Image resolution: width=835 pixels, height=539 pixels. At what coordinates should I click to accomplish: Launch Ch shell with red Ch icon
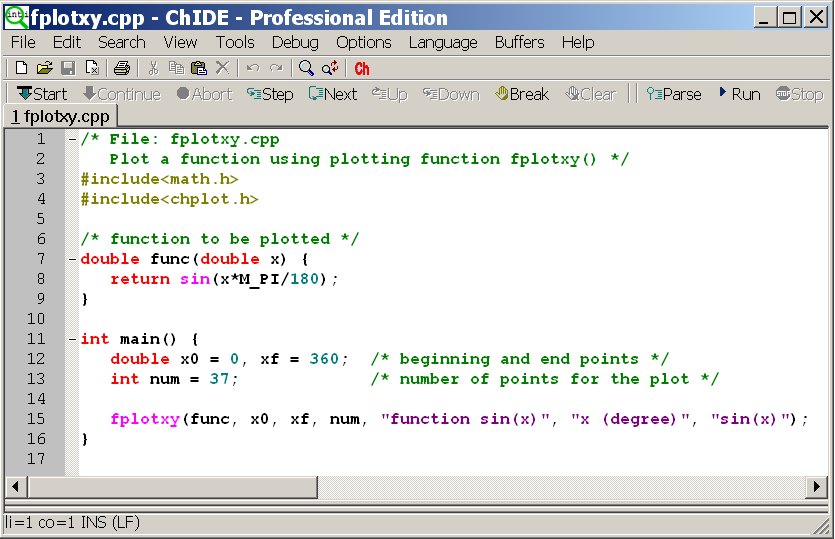362,69
